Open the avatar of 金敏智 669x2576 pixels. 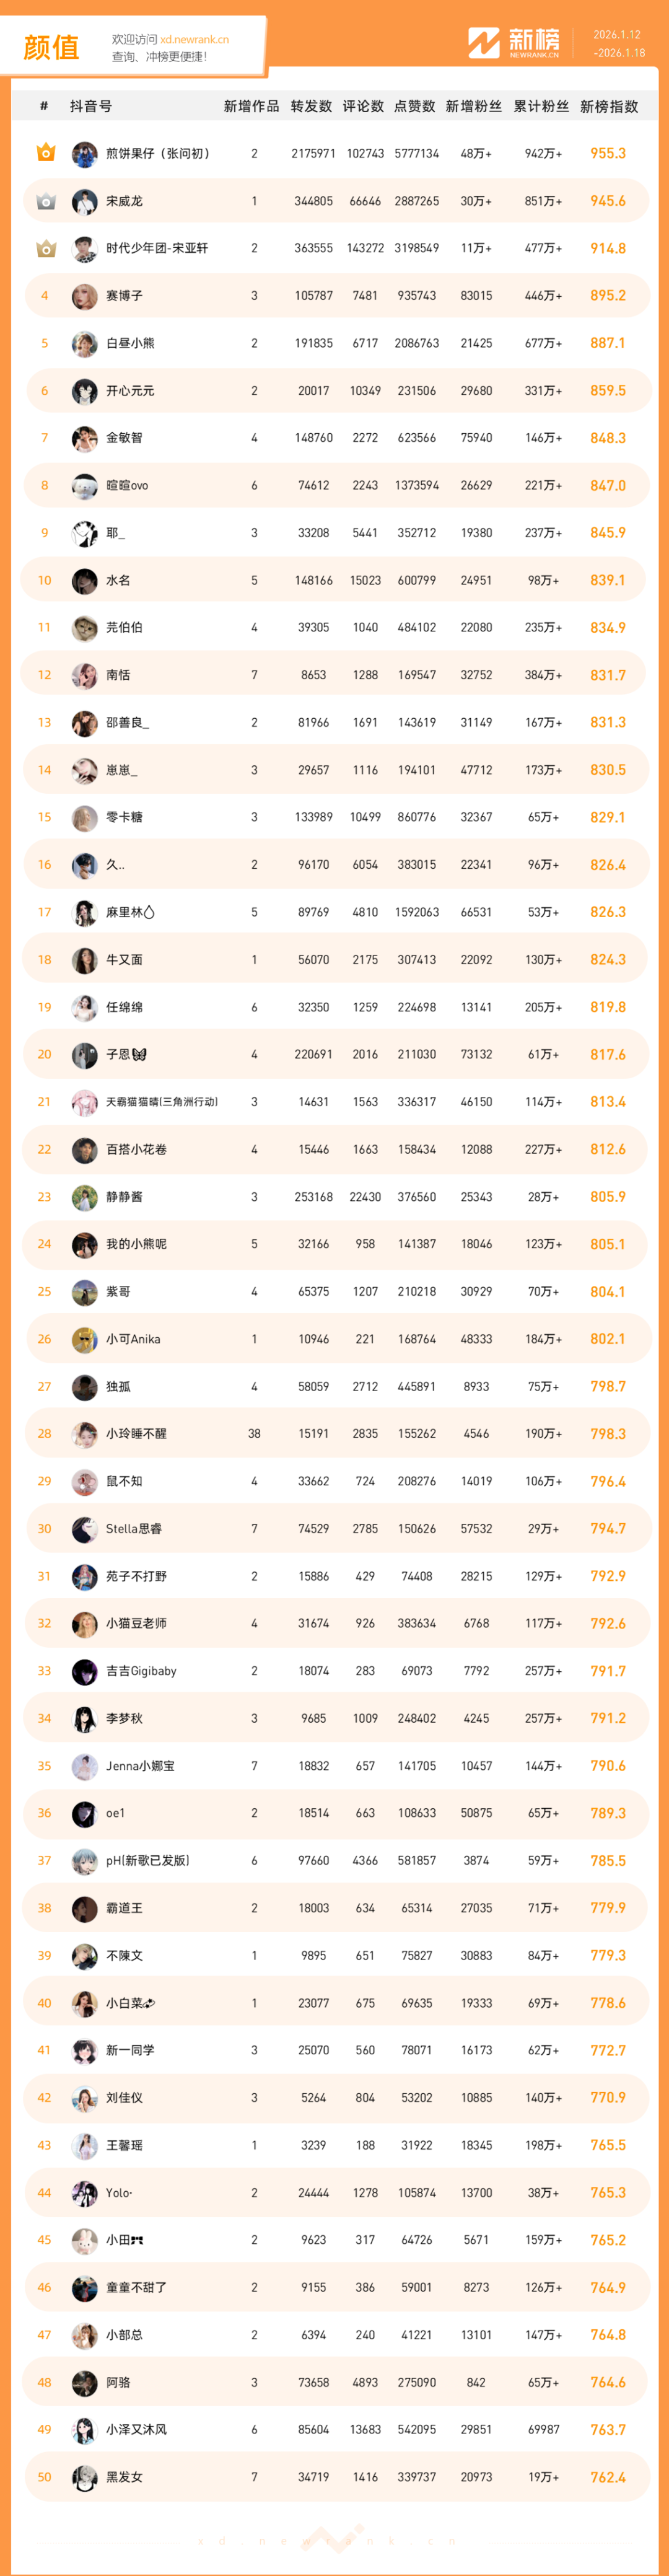pos(84,438)
